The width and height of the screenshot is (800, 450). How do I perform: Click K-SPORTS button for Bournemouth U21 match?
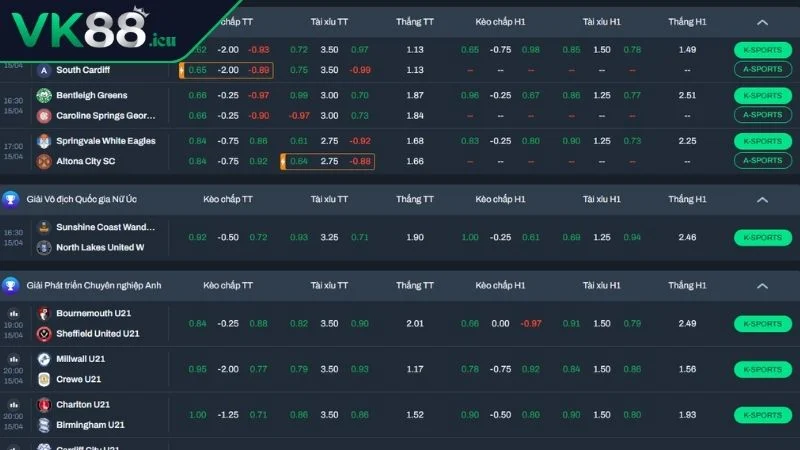click(x=763, y=323)
